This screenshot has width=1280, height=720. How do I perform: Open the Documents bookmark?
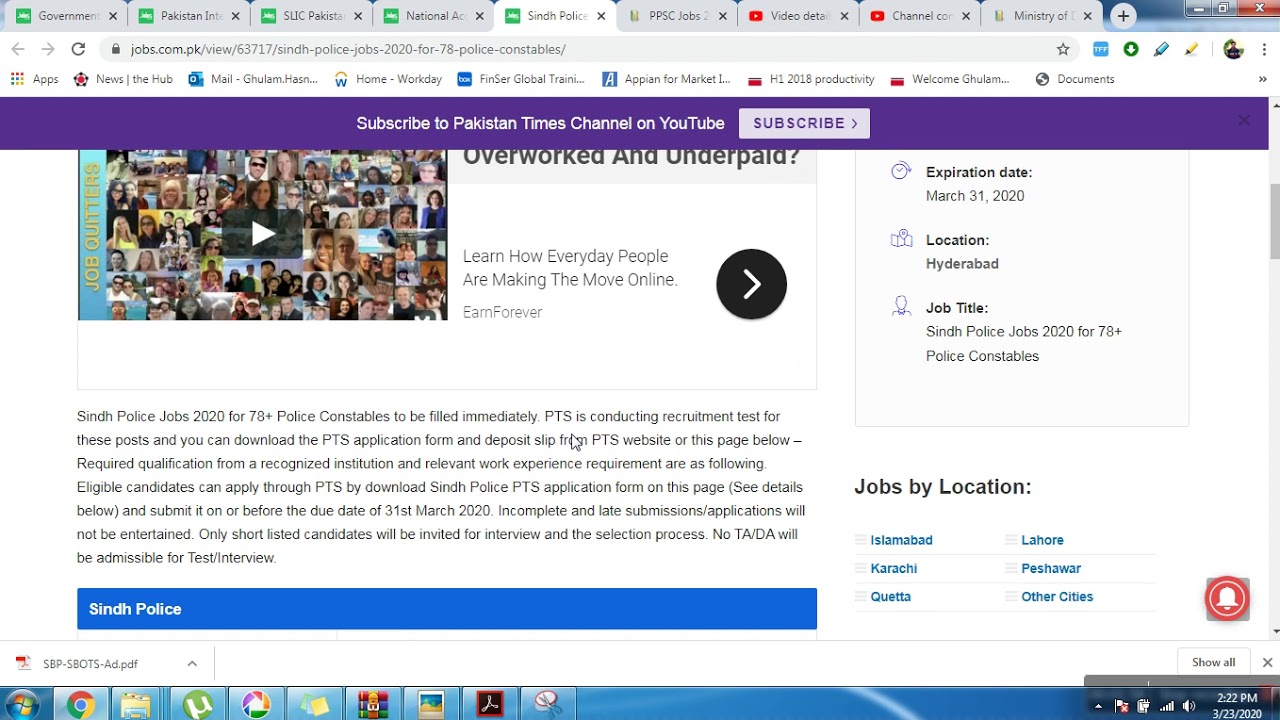click(1075, 79)
